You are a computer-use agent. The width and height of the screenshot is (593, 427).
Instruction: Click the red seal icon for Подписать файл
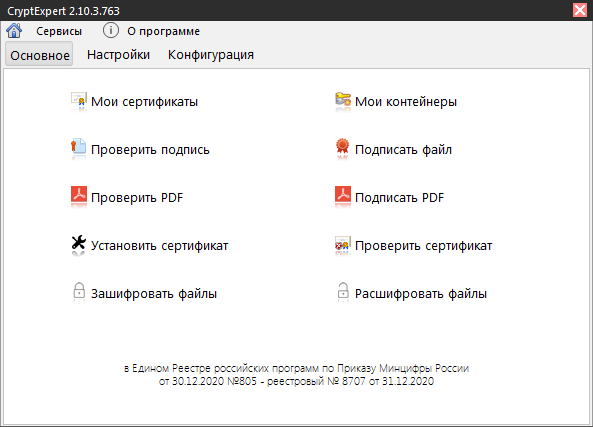[342, 147]
